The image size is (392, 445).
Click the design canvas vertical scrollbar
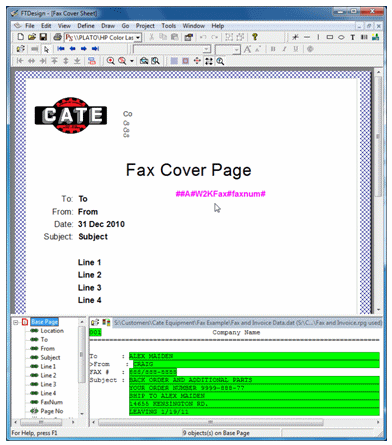coord(378,136)
